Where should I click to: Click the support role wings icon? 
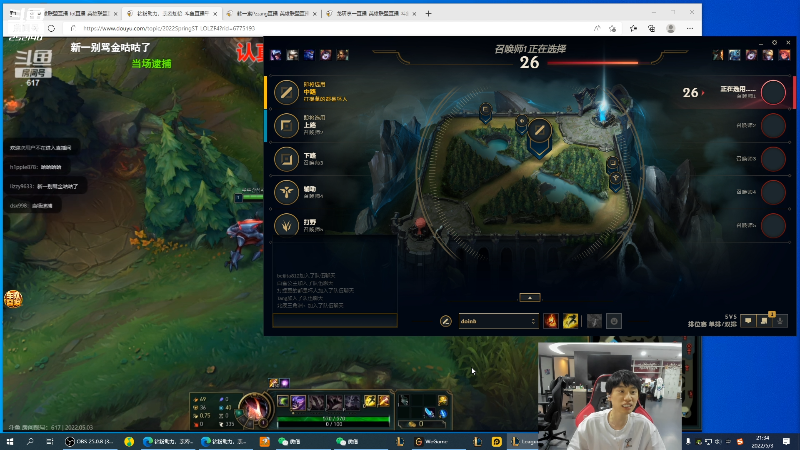[286, 192]
